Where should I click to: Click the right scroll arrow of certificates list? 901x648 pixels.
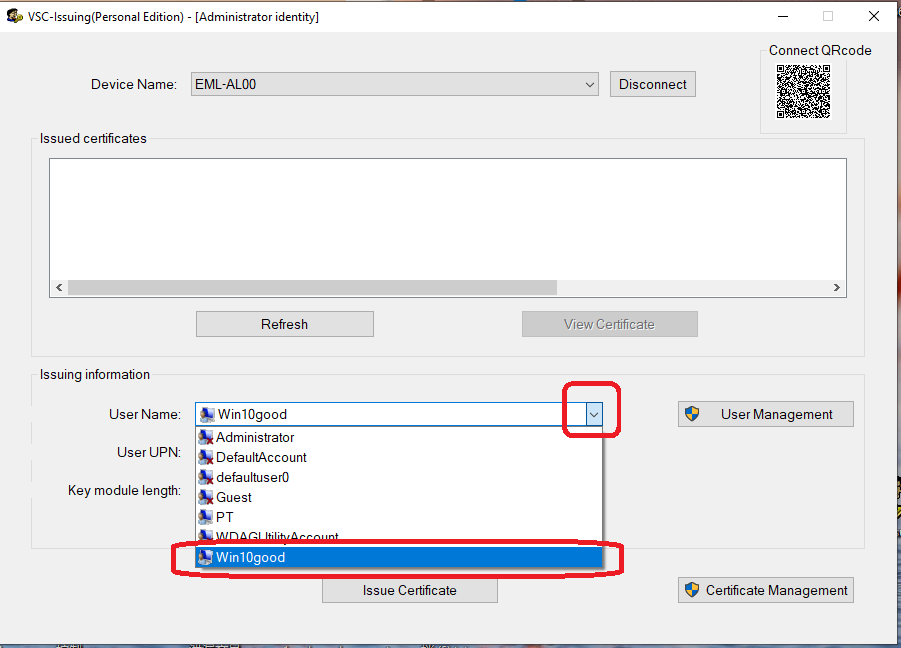[837, 287]
